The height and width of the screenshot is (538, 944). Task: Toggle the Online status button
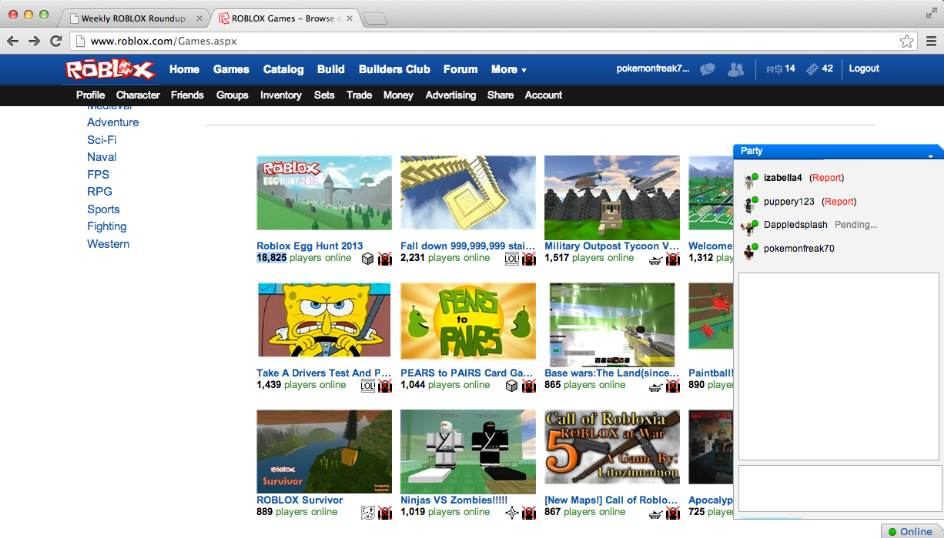(x=911, y=531)
